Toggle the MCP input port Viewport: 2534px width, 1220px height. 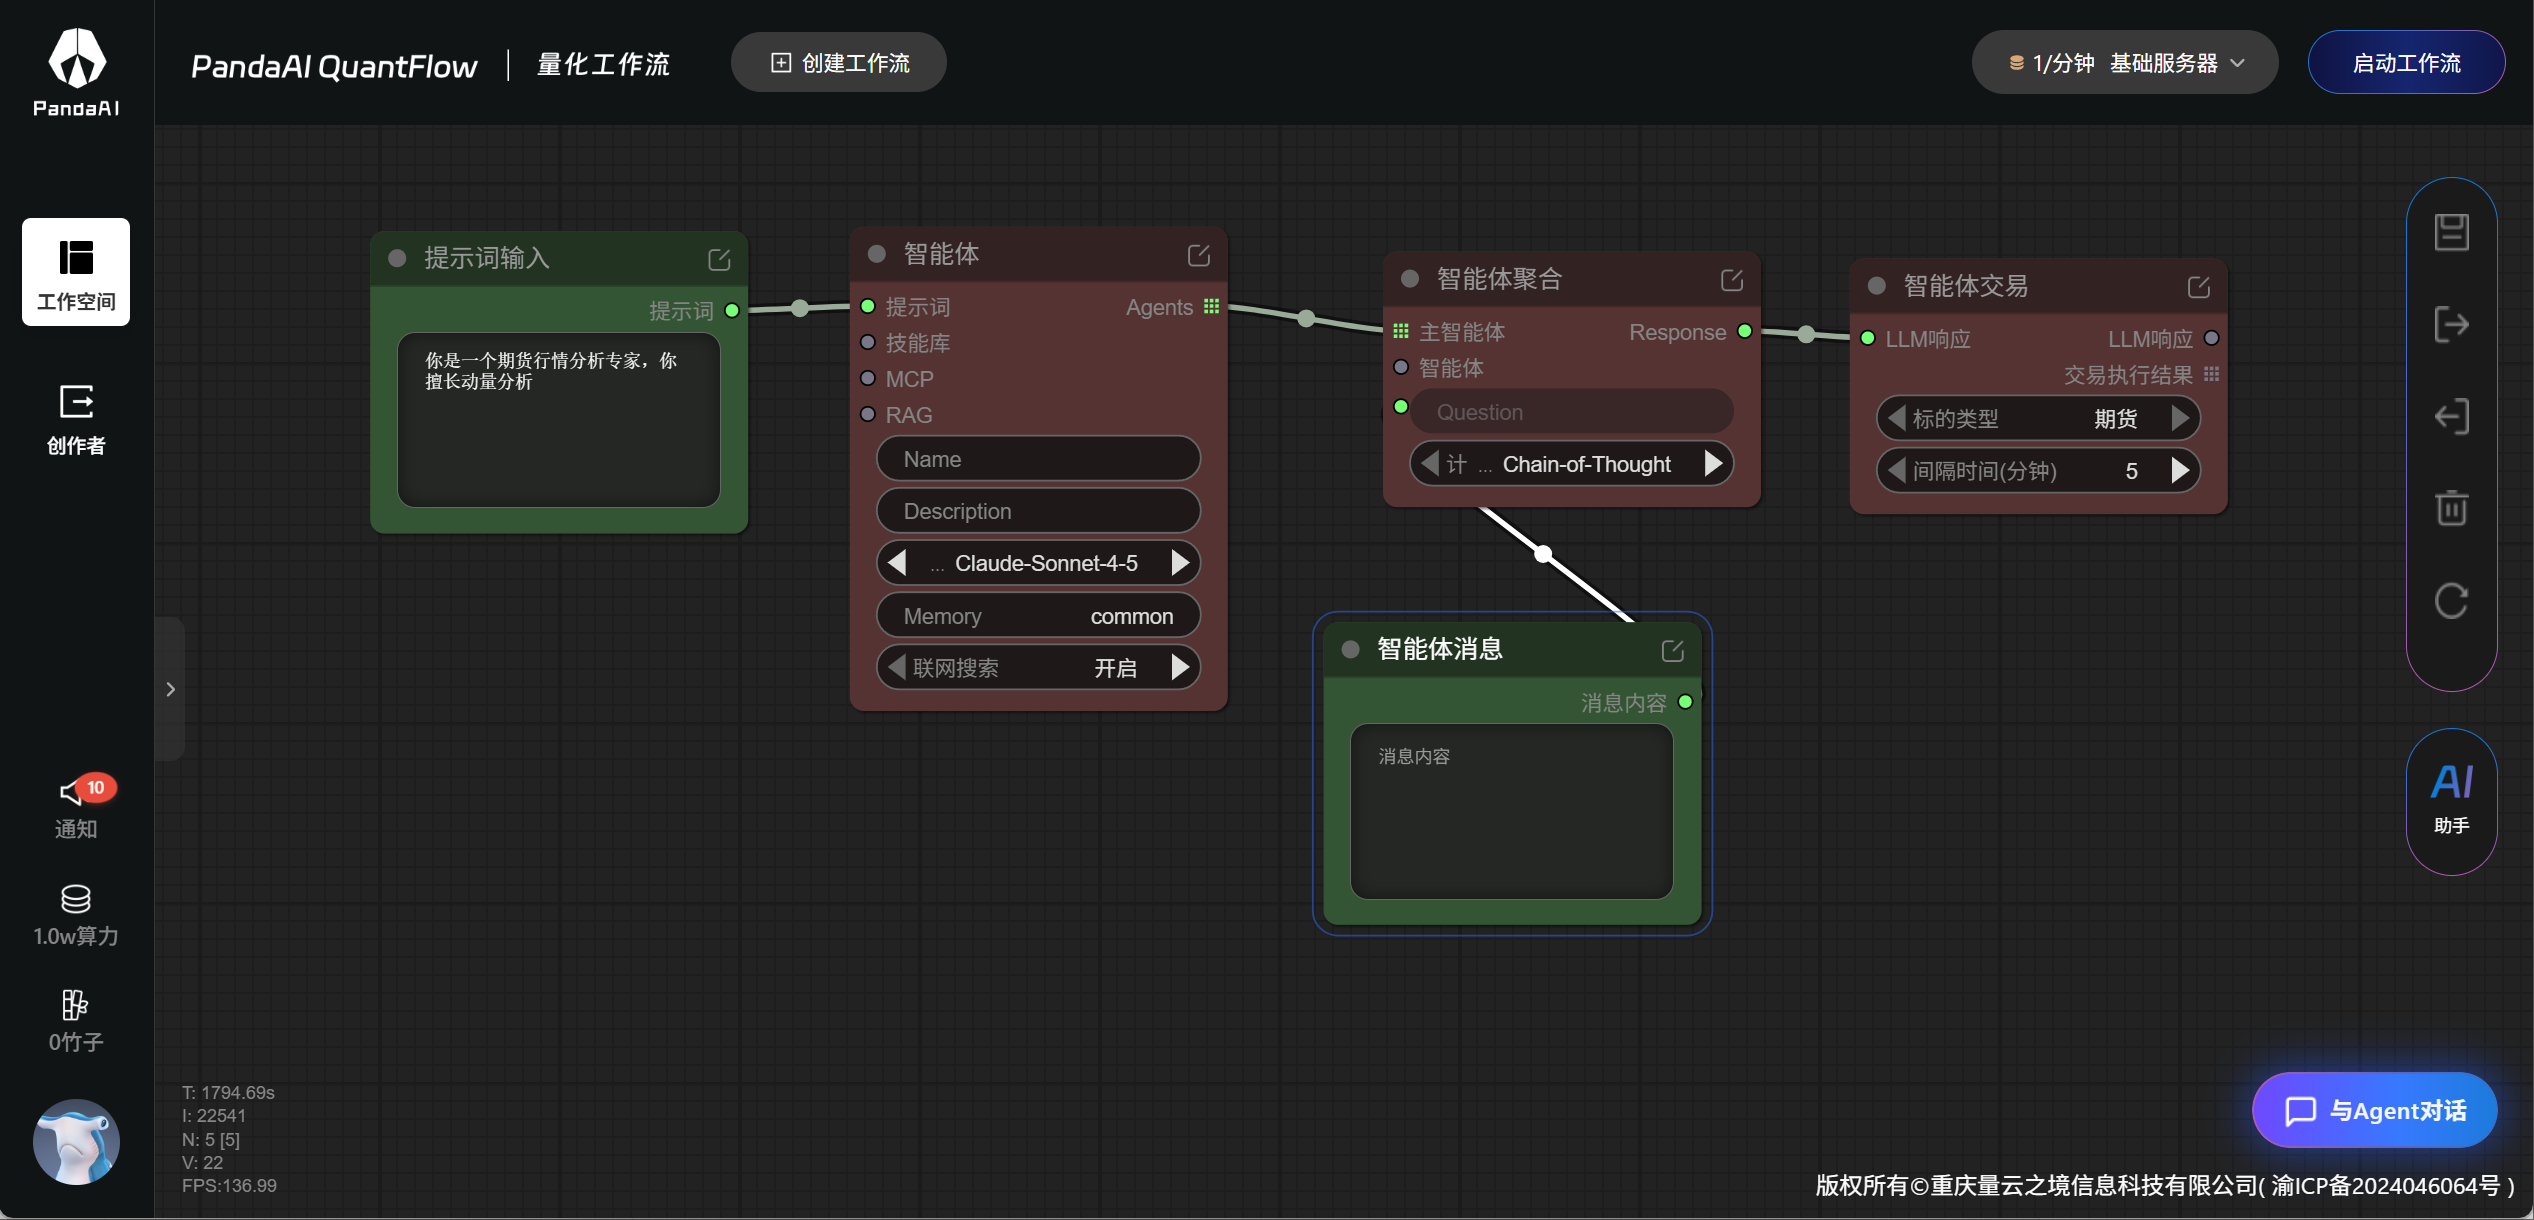point(868,379)
